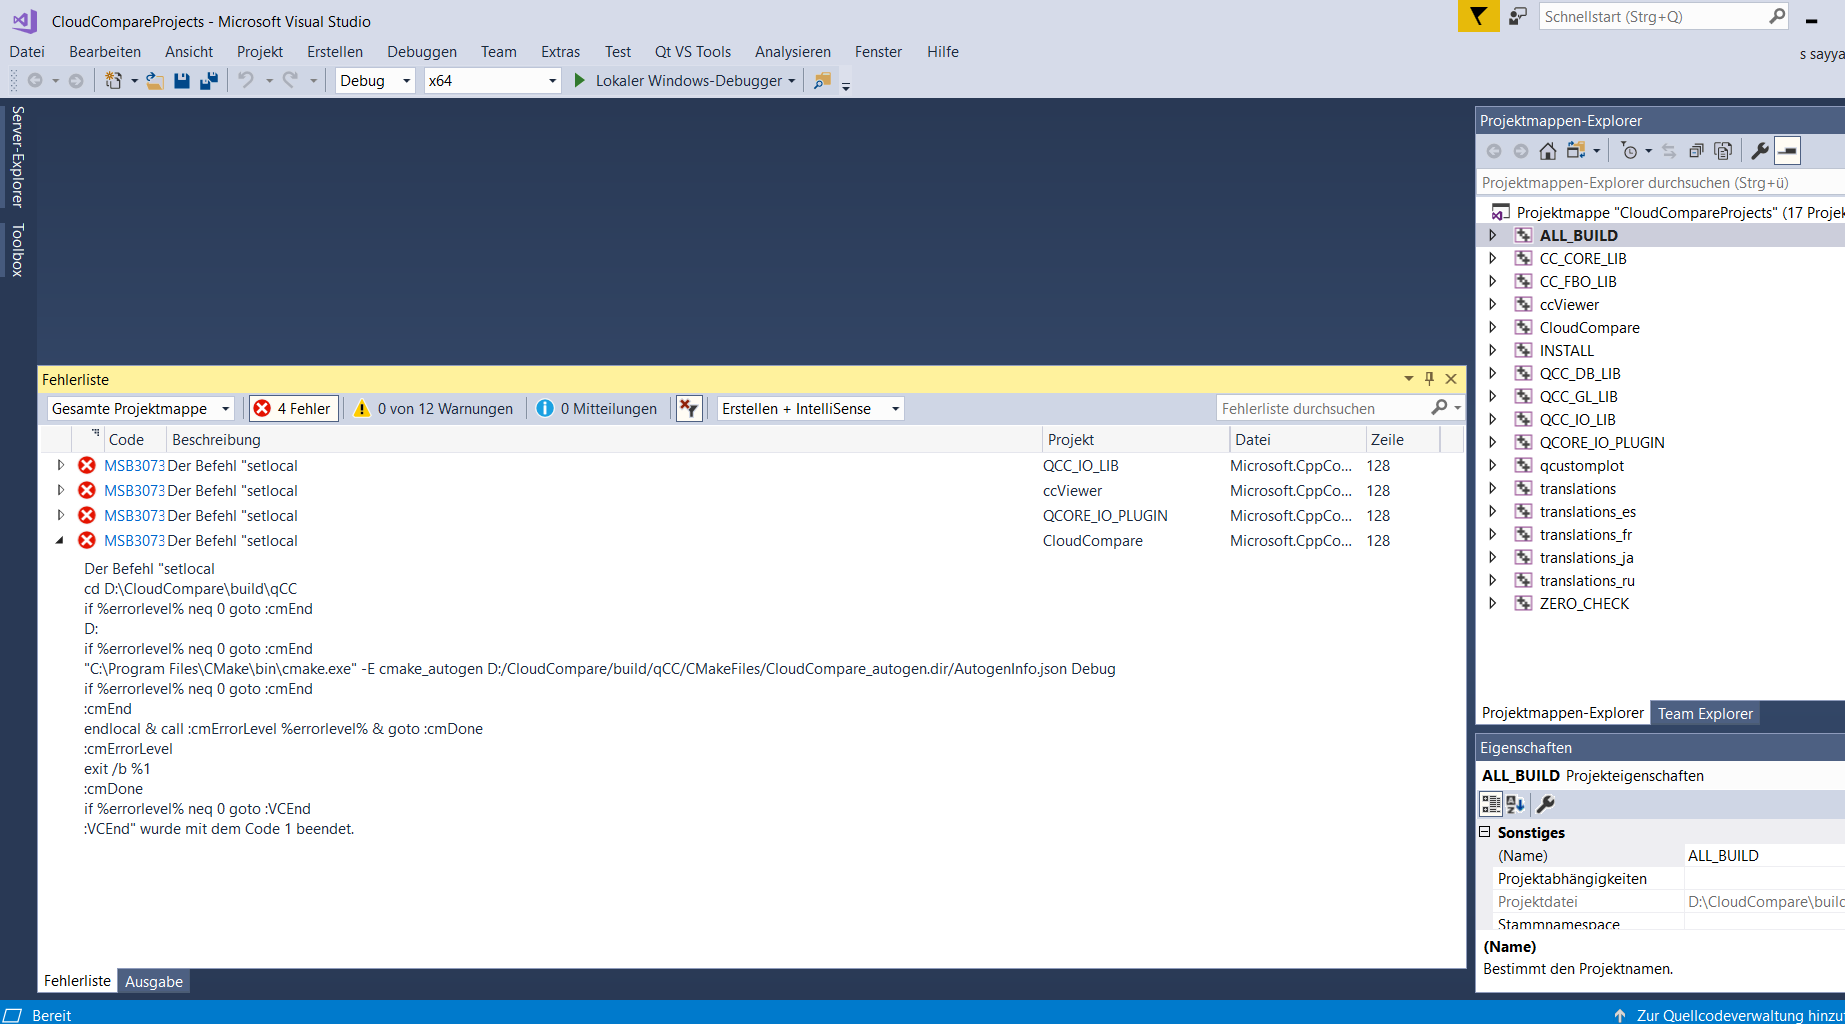Click the Save icon in toolbar
The width and height of the screenshot is (1845, 1024).
[182, 80]
